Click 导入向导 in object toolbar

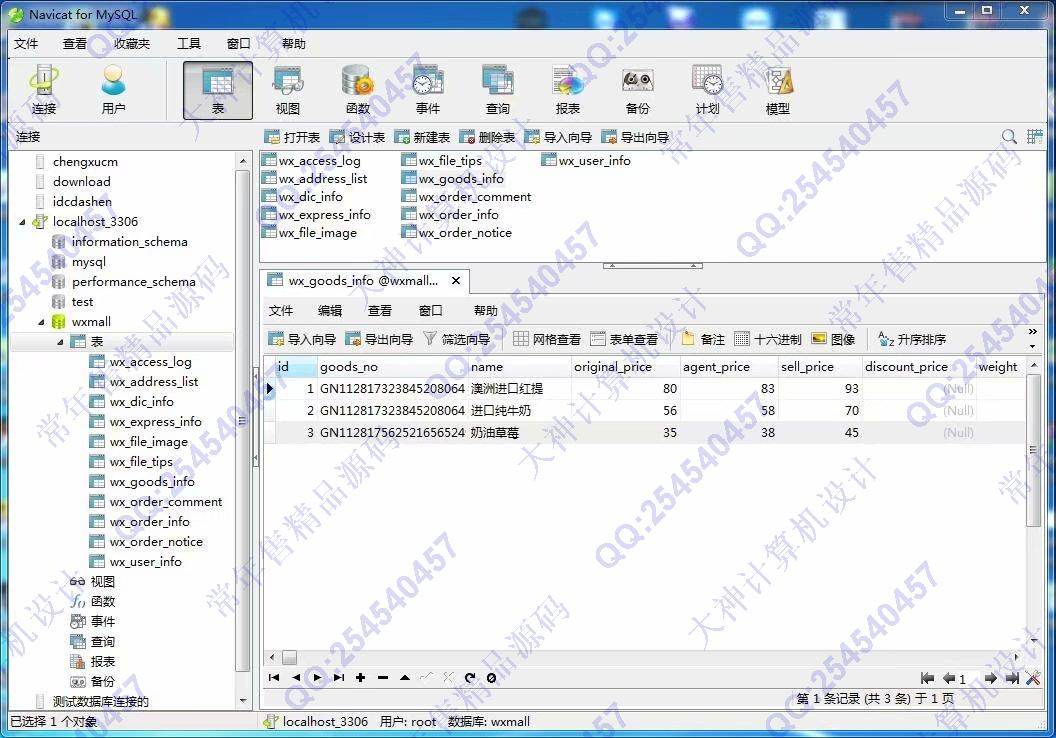point(559,137)
